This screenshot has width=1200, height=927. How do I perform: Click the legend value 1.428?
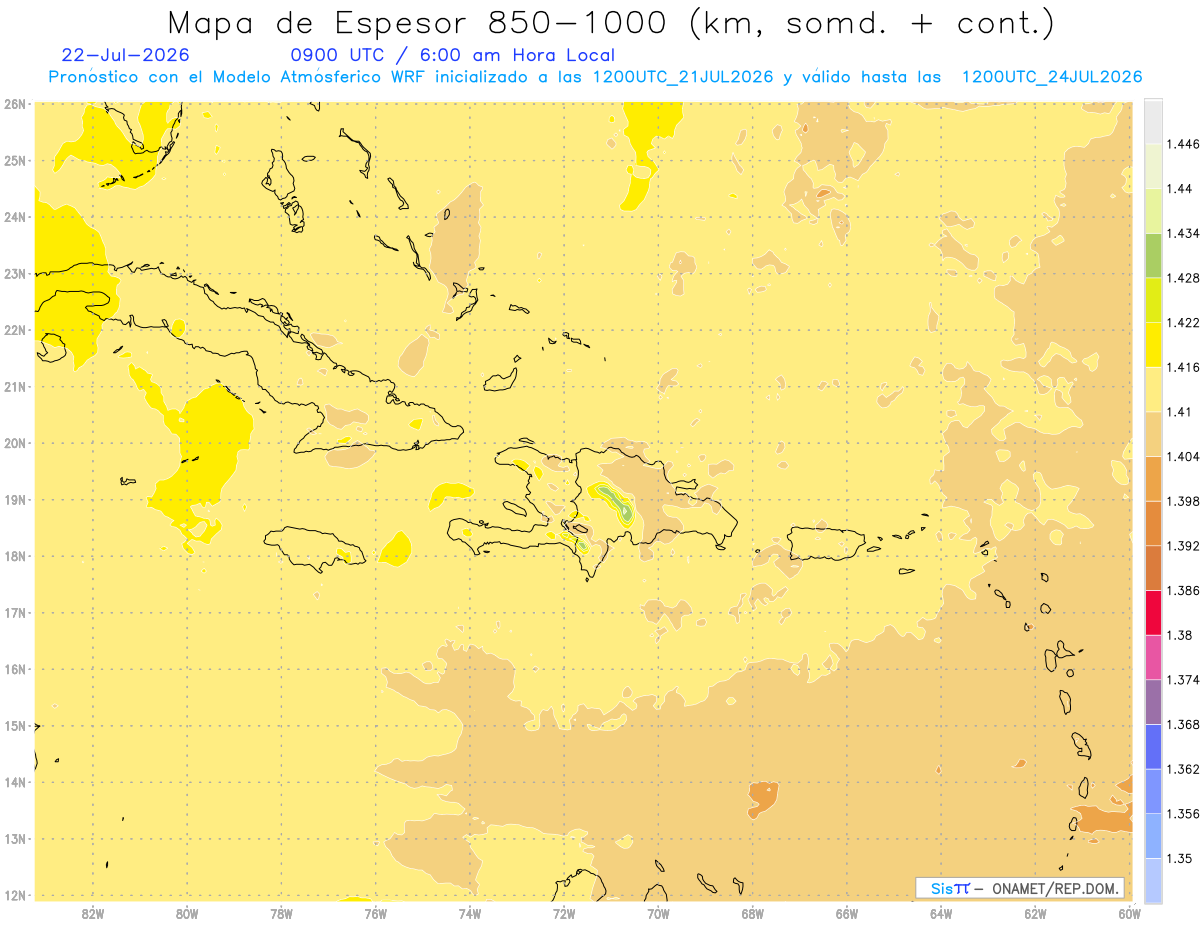1182,278
